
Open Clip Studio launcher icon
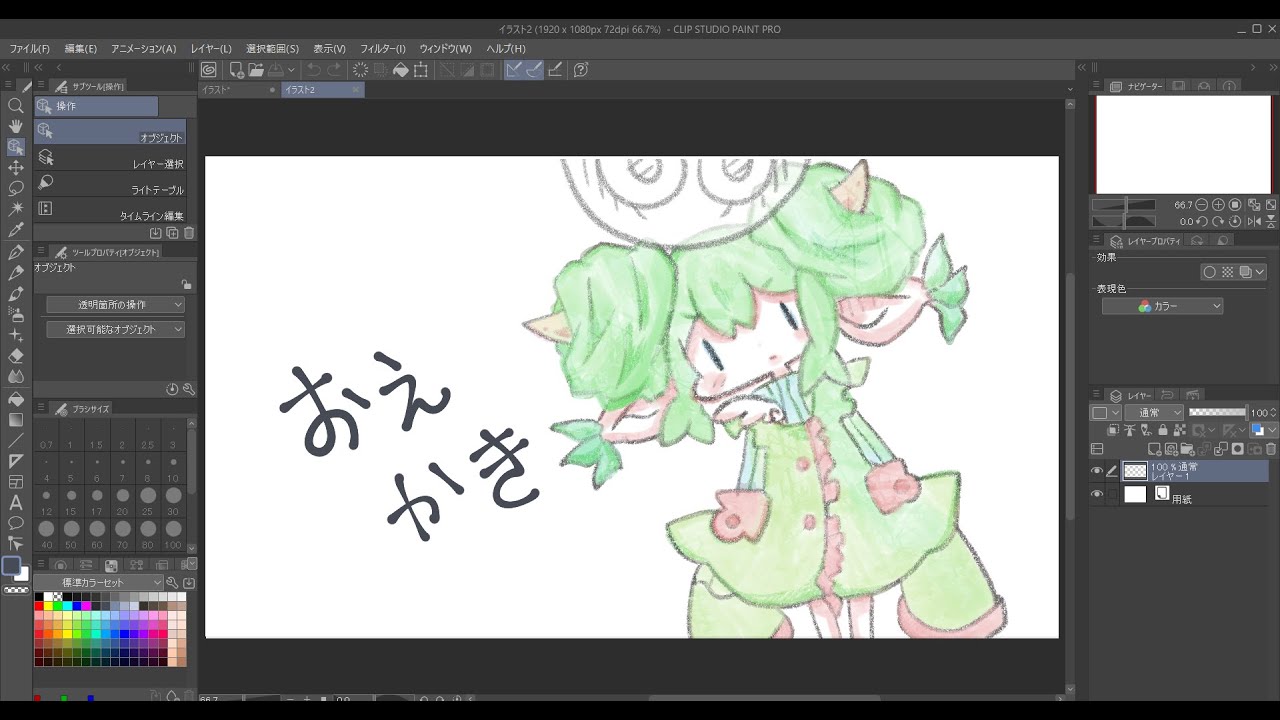tap(208, 69)
